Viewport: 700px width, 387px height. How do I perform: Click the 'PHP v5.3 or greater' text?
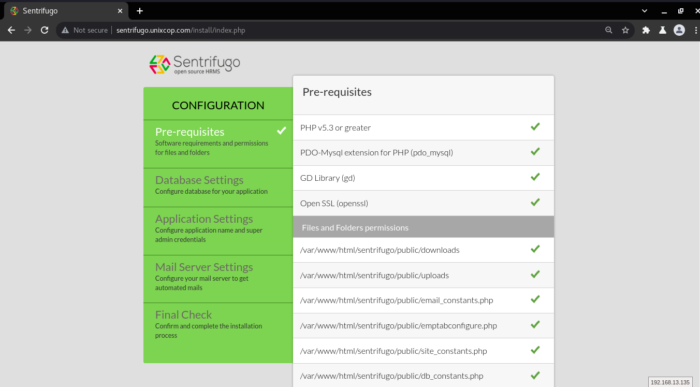coord(335,128)
